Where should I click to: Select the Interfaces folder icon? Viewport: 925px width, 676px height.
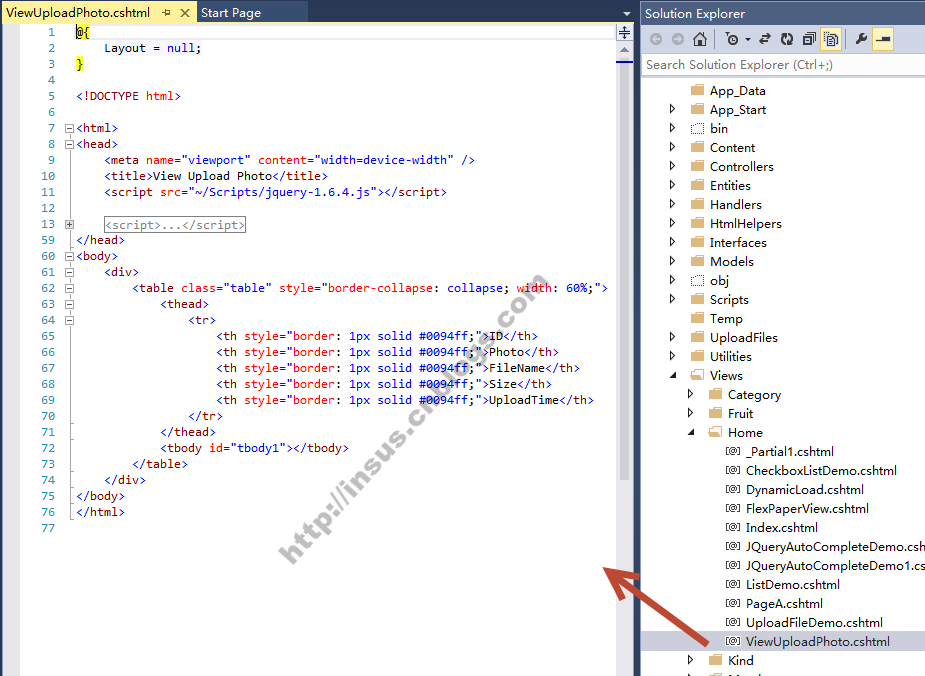pyautogui.click(x=697, y=241)
